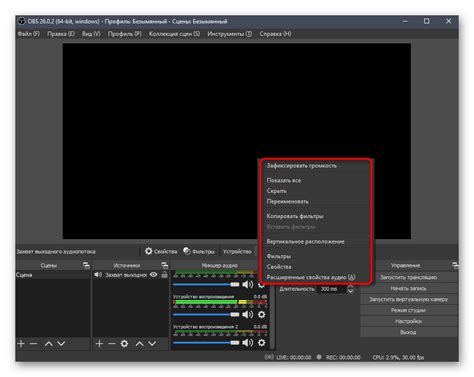
Task: Click the LIVE: 00:00:00 status text
Action: point(294,357)
